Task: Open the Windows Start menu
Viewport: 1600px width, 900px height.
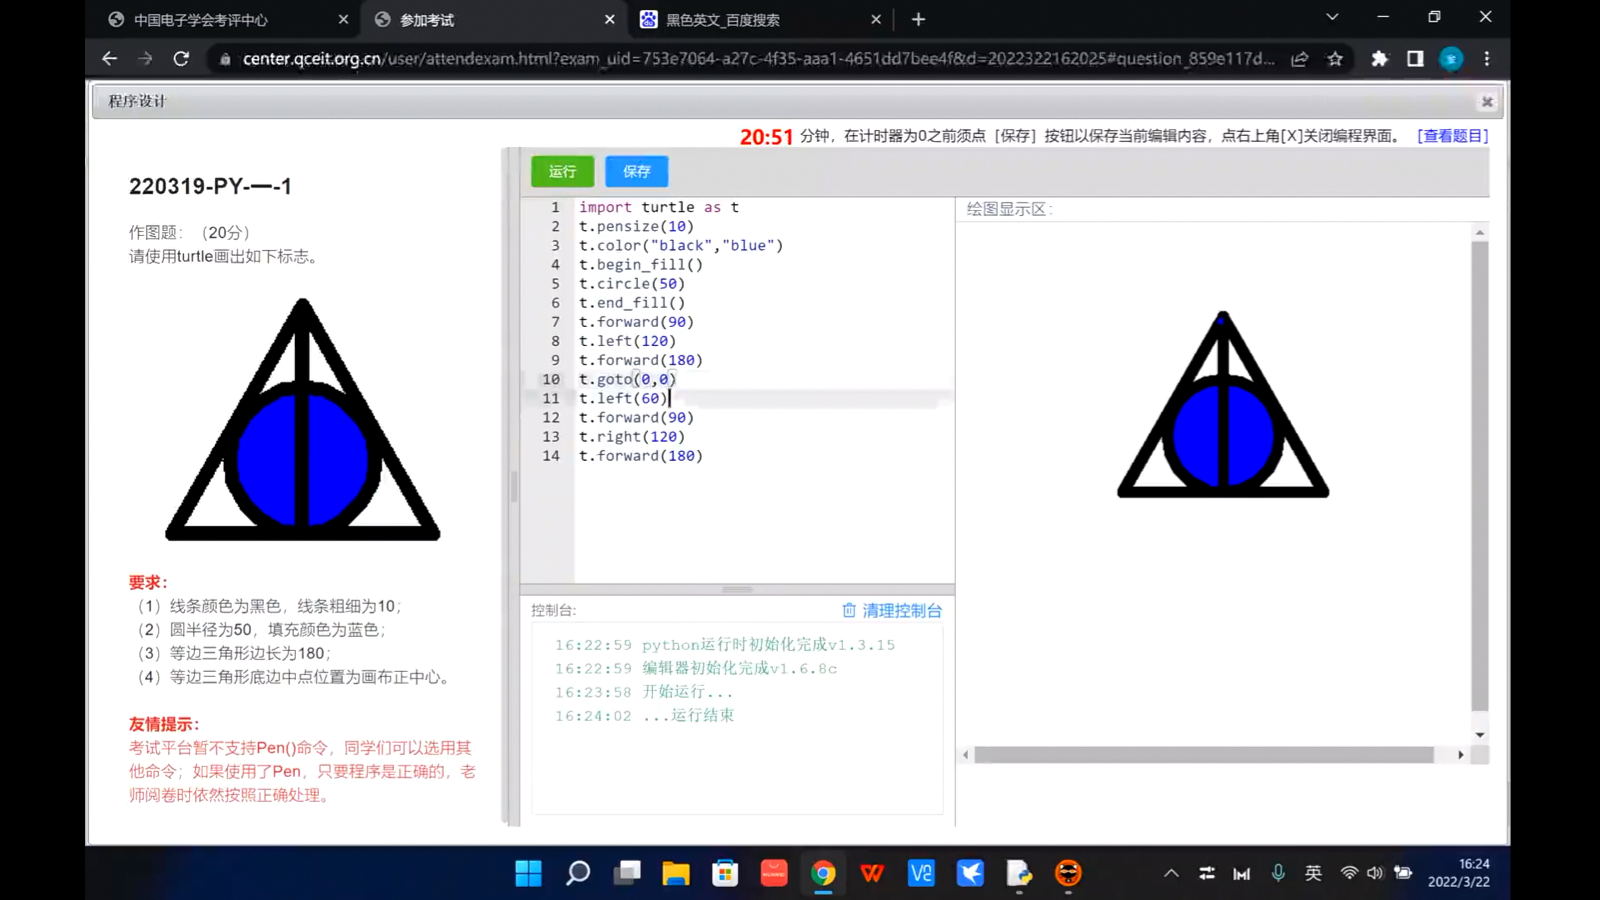Action: pos(528,873)
